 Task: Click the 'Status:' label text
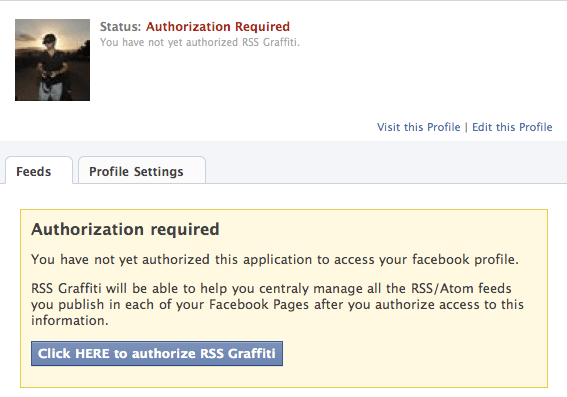tap(120, 26)
